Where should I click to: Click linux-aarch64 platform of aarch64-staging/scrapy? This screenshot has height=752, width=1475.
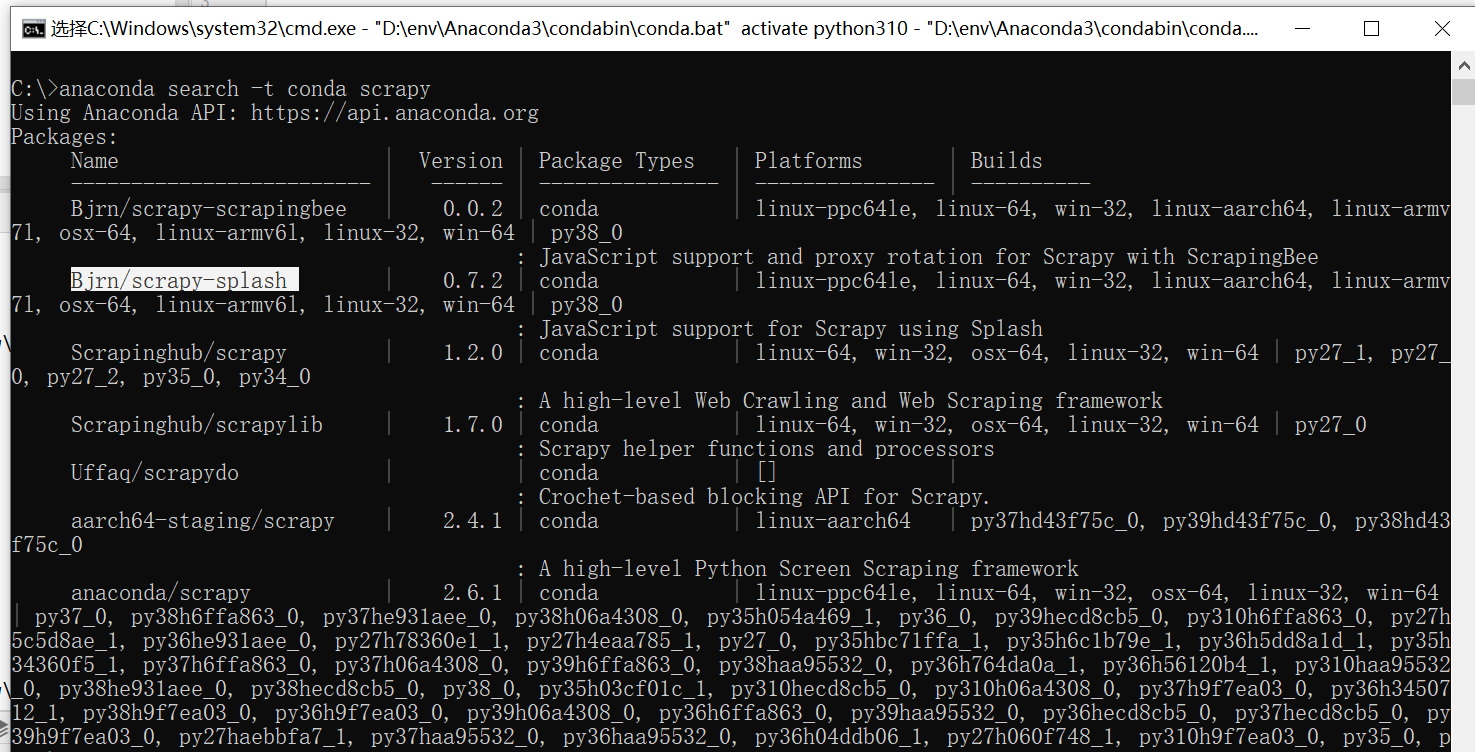click(x=832, y=521)
